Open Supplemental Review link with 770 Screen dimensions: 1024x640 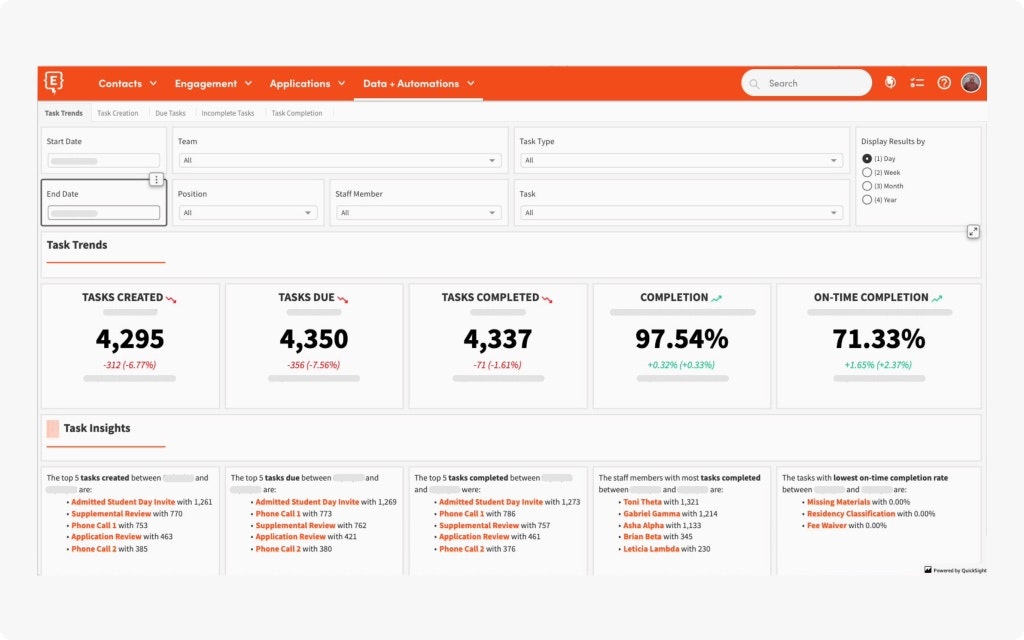pos(111,514)
